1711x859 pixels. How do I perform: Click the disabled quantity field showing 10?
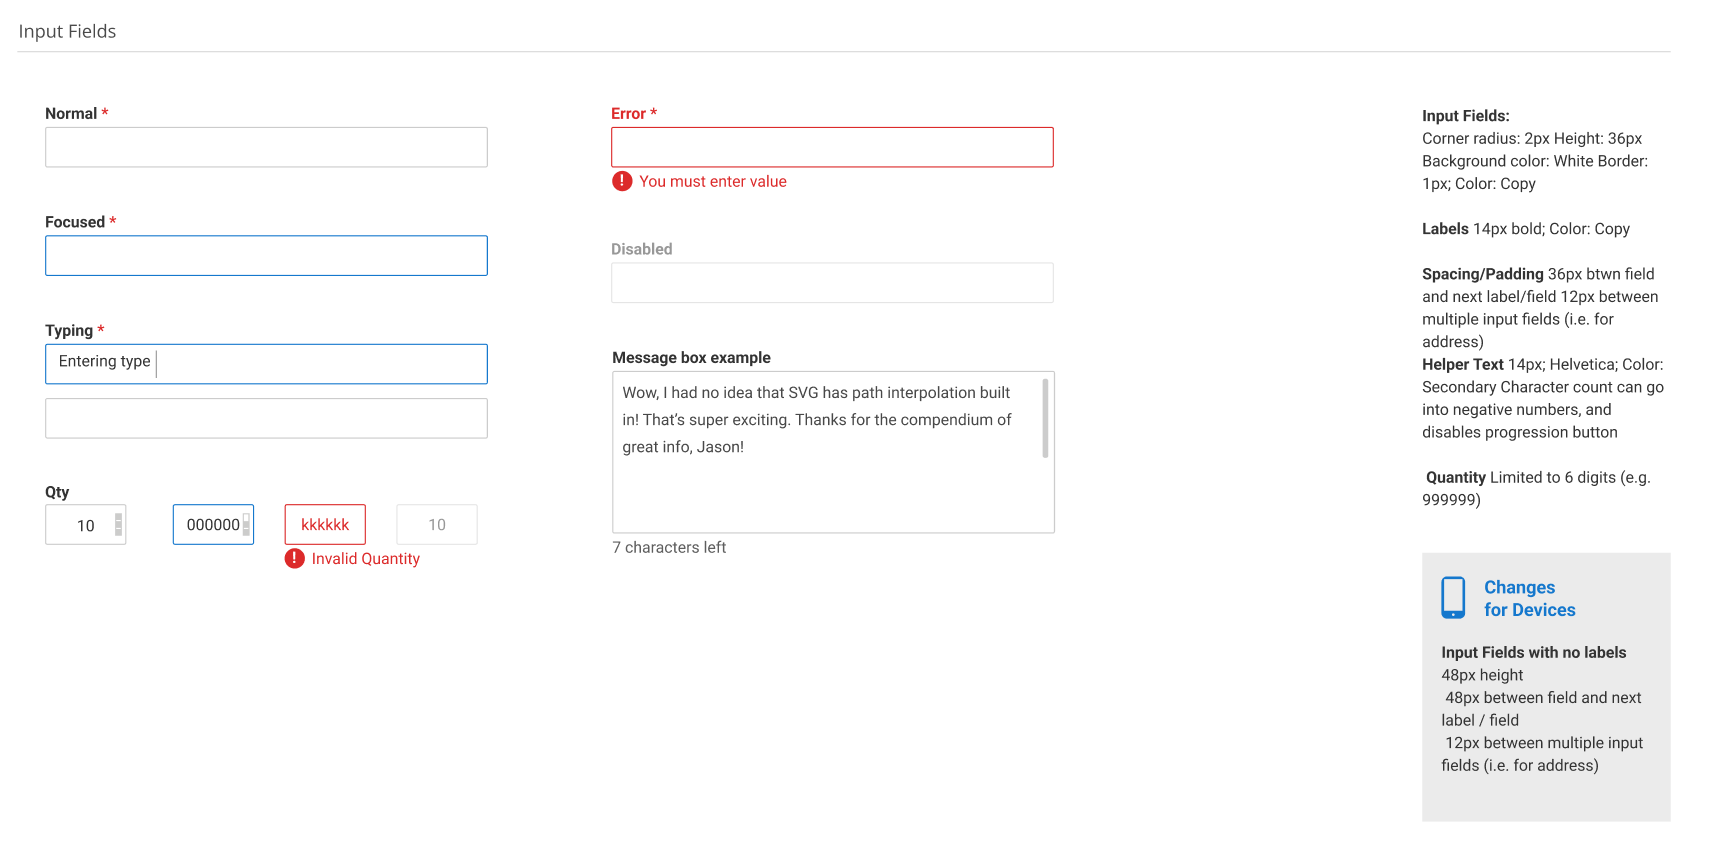437,525
